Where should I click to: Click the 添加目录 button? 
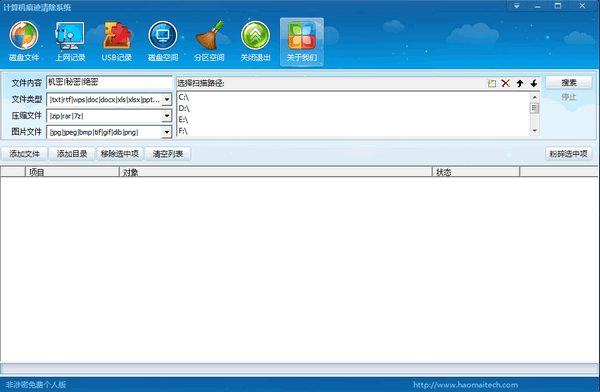72,154
